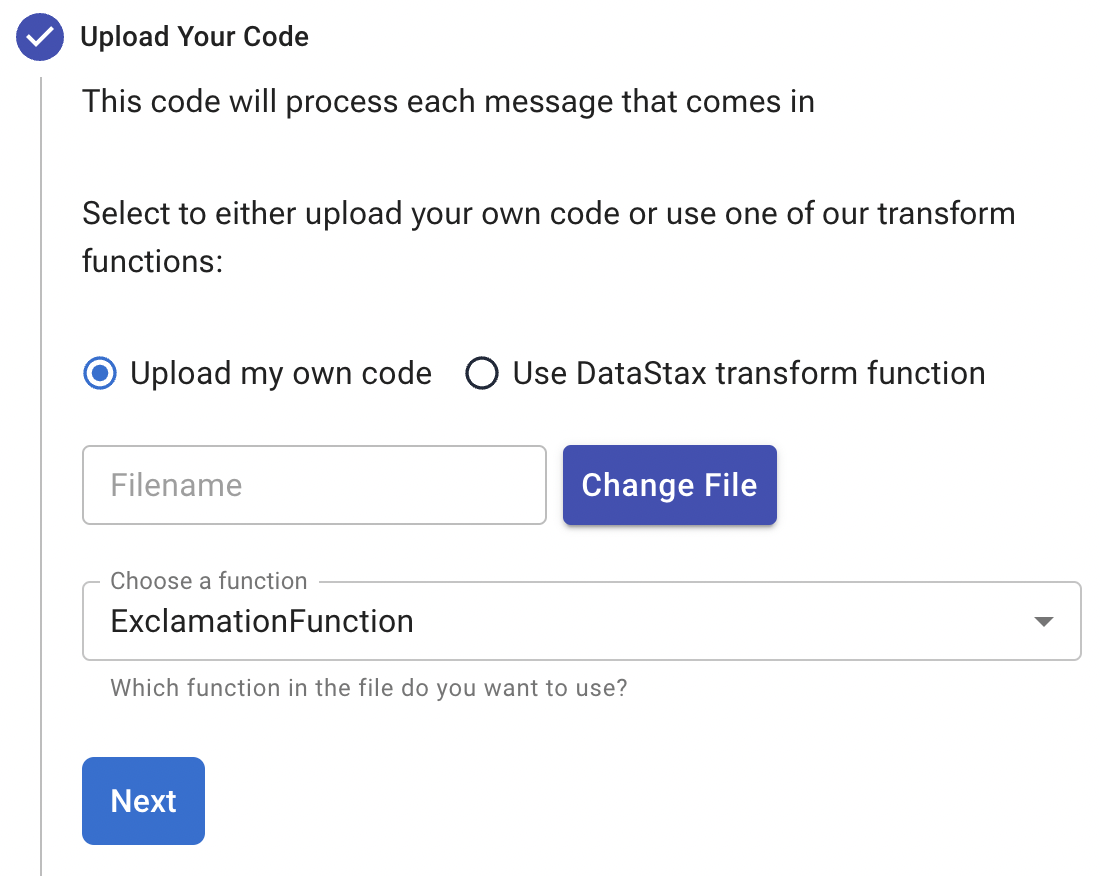This screenshot has width=1100, height=876.
Task: Click the "Select to either upload your own code" text
Action: pos(548,213)
